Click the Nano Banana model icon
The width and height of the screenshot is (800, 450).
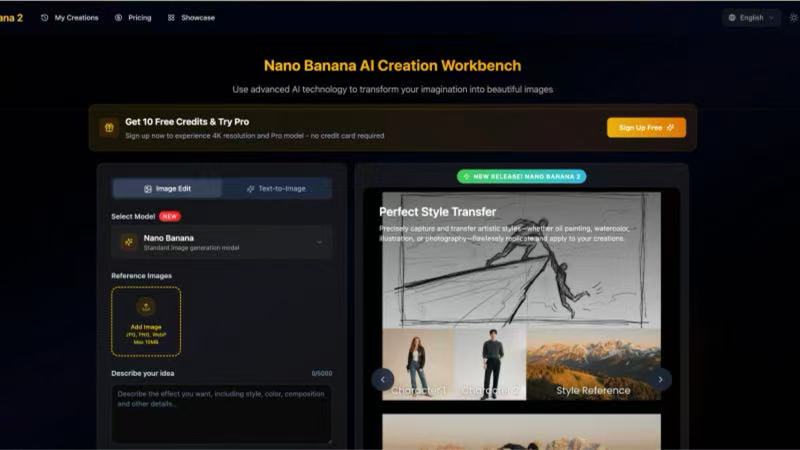pos(128,242)
